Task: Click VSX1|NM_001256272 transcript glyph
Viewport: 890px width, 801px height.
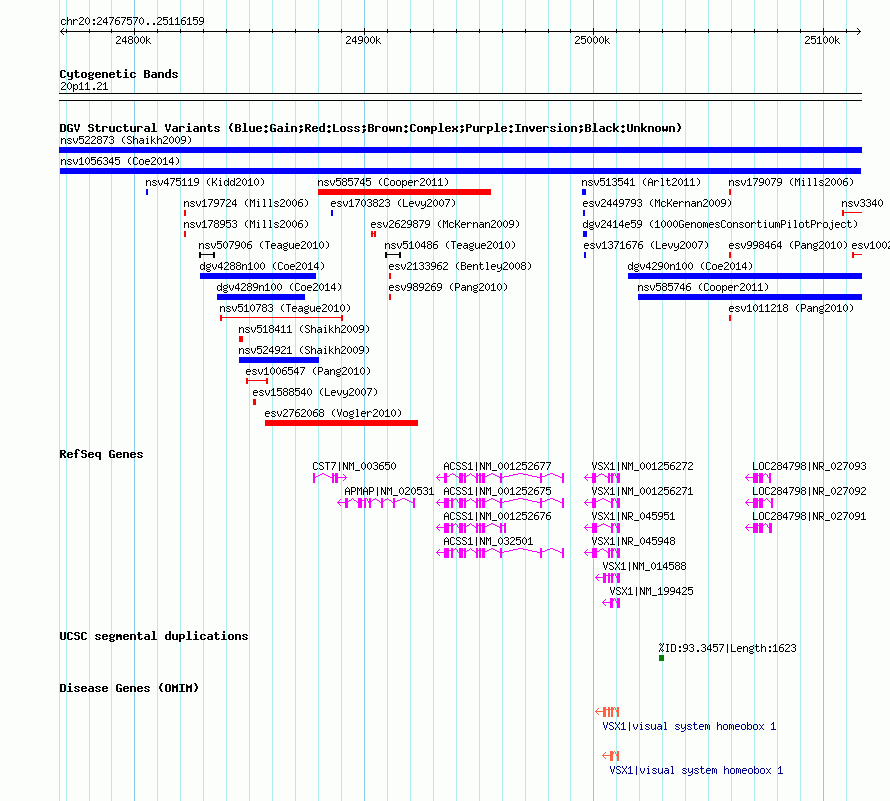Action: coord(602,478)
